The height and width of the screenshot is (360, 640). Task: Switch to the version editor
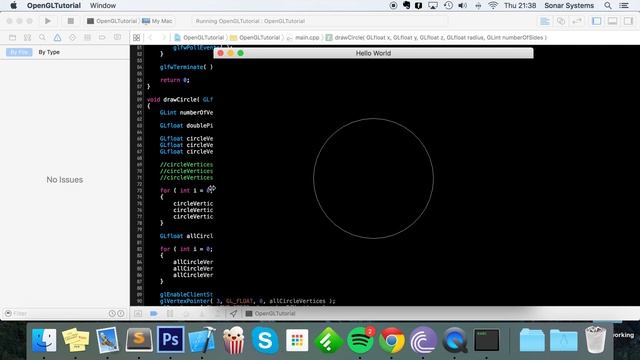(577, 21)
